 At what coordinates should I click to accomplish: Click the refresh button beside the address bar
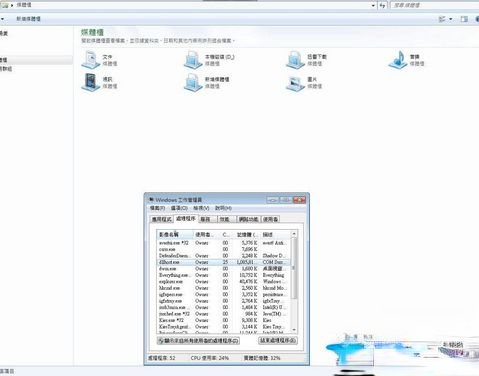coord(382,5)
